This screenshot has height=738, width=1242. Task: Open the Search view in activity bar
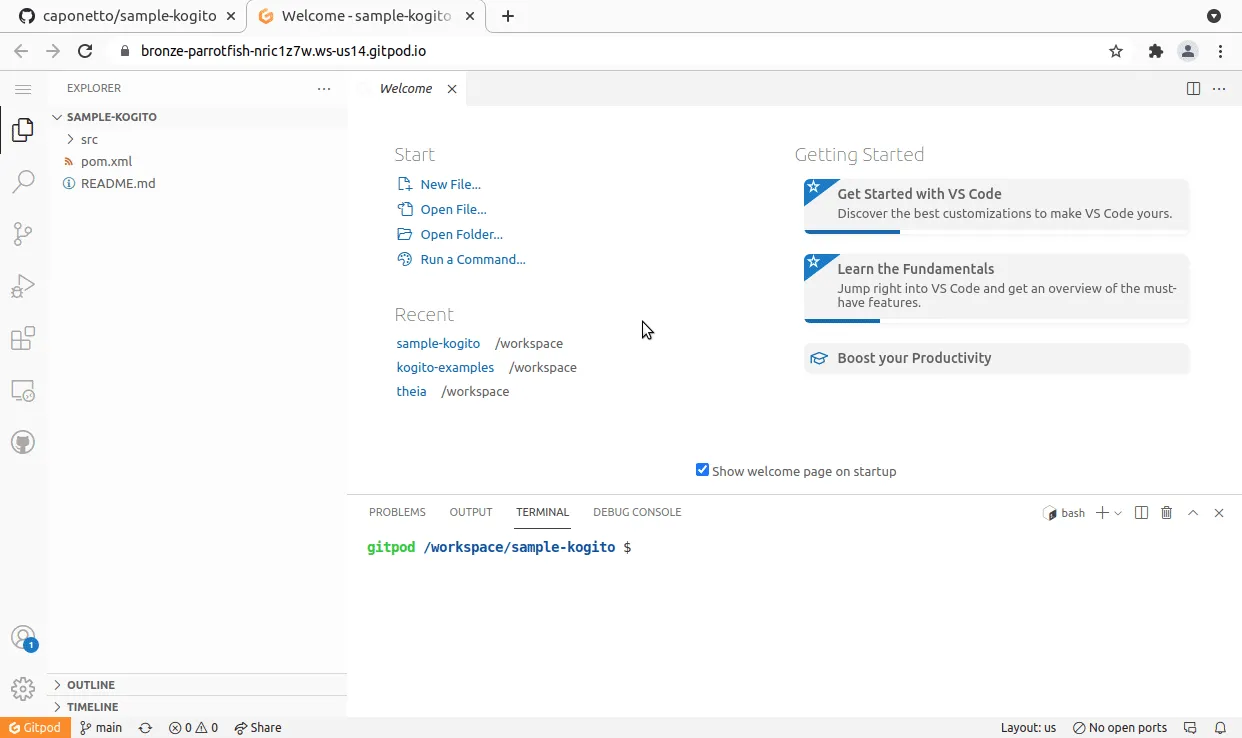23,182
